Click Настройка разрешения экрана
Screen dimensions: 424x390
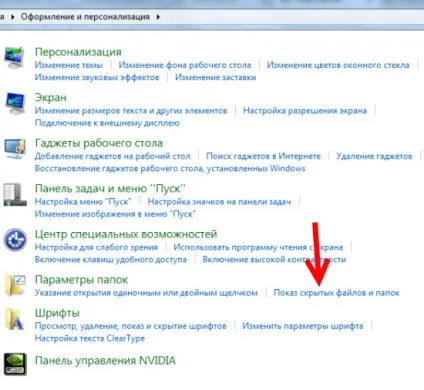coord(305,111)
